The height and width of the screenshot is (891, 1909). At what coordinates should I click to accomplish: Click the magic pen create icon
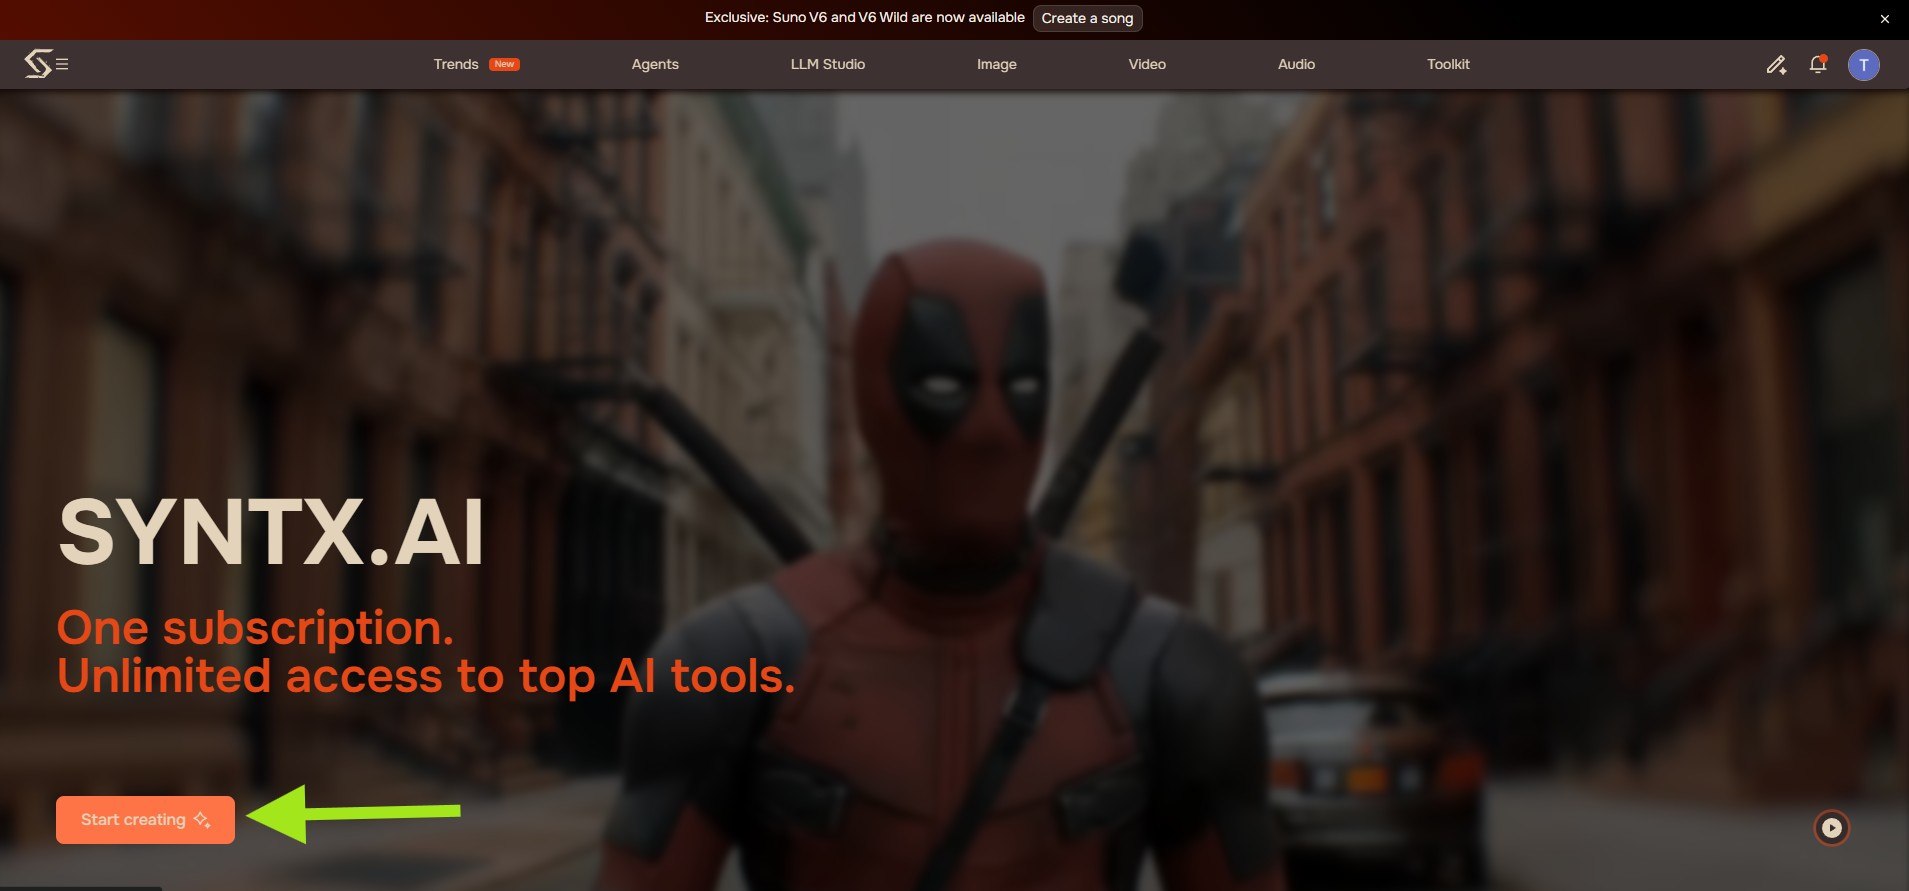[x=1776, y=65]
